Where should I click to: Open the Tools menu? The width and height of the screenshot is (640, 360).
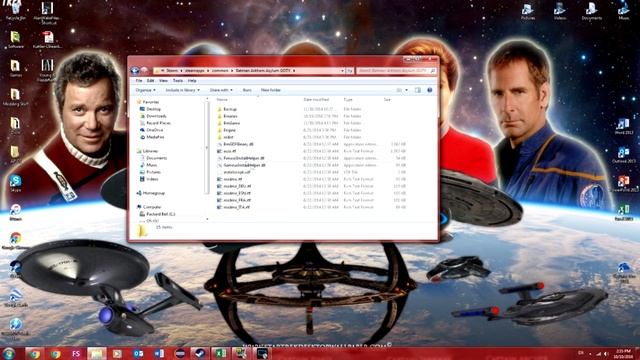178,81
